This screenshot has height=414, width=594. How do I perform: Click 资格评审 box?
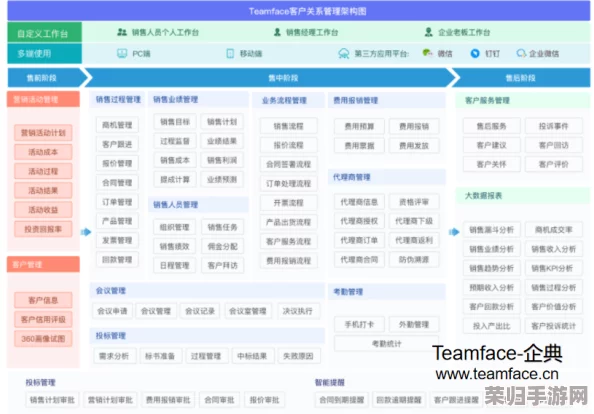click(414, 202)
